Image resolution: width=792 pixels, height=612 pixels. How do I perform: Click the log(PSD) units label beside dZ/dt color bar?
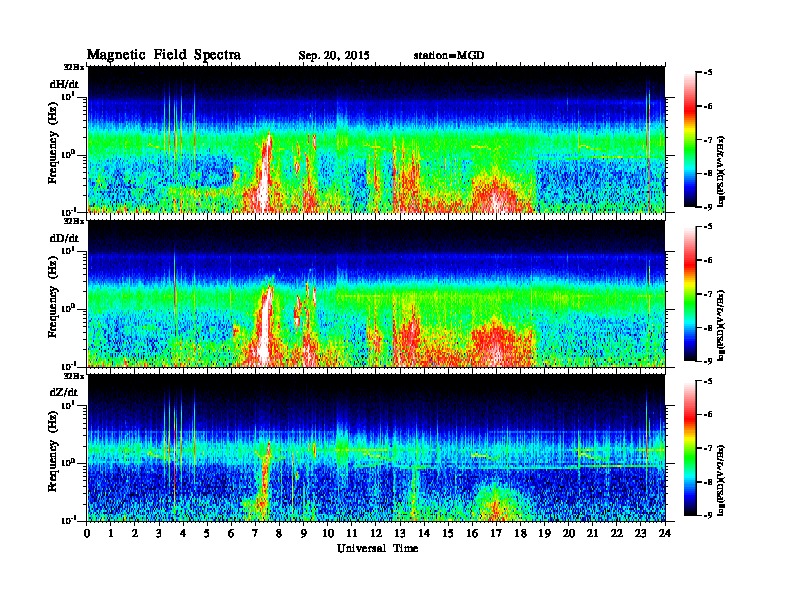tap(722, 480)
